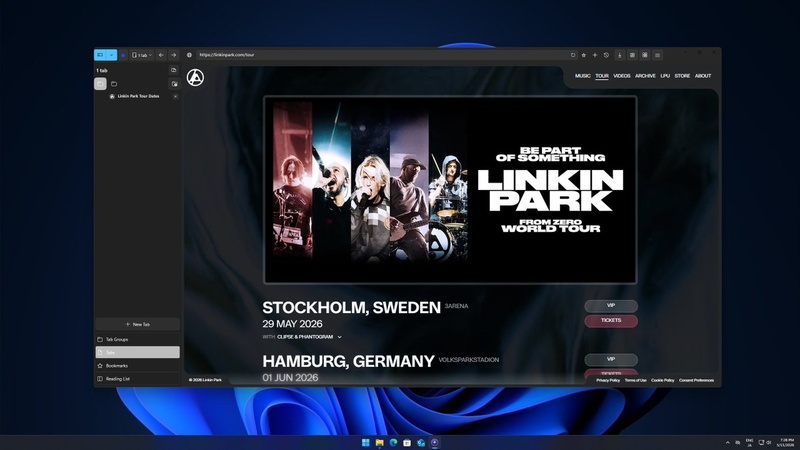
Task: Open the sidebar button's dropdown arrow
Action: 111,55
